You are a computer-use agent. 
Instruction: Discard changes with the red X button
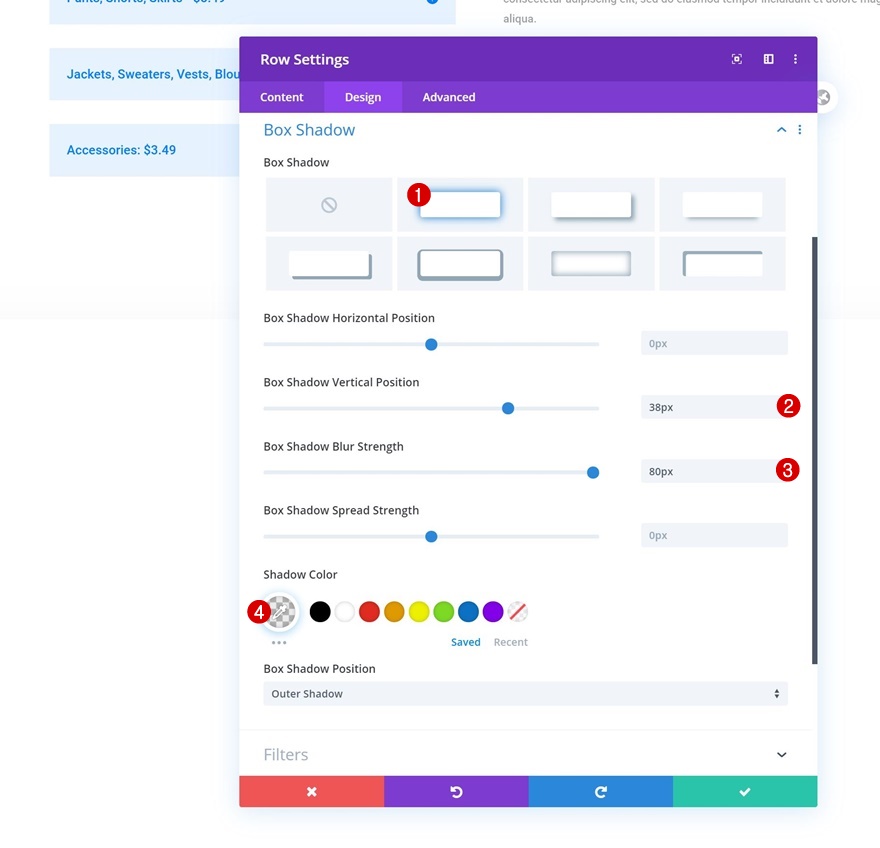[311, 791]
